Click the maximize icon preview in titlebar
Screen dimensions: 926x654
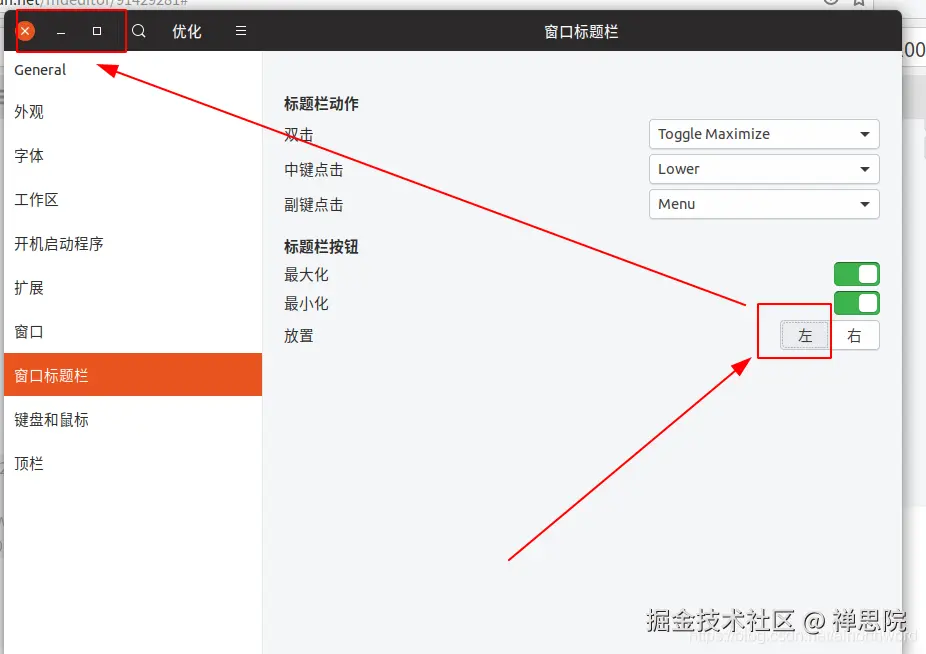(x=97, y=31)
